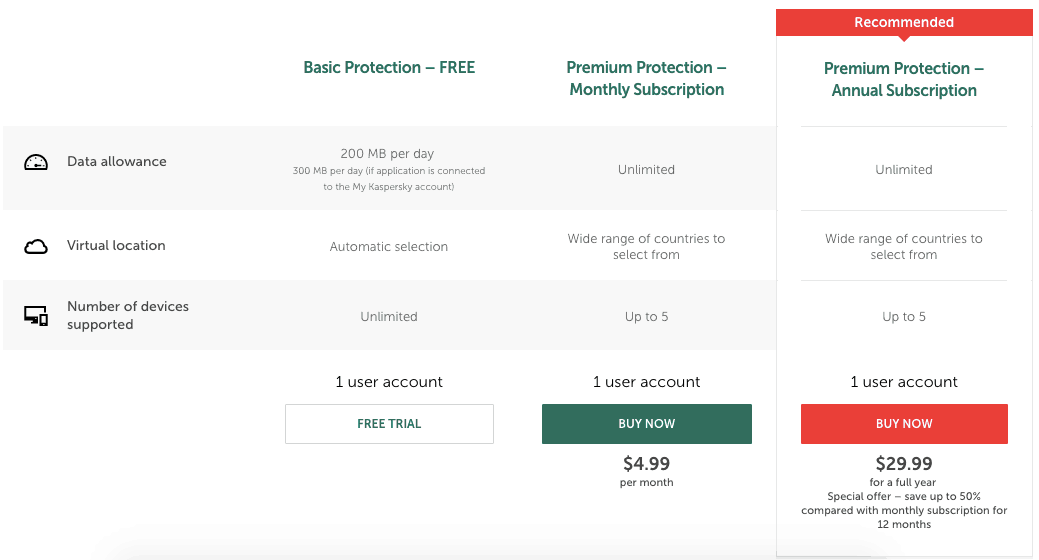Click Up to 5 in the annual column
The height and width of the screenshot is (560, 1039).
coord(904,317)
